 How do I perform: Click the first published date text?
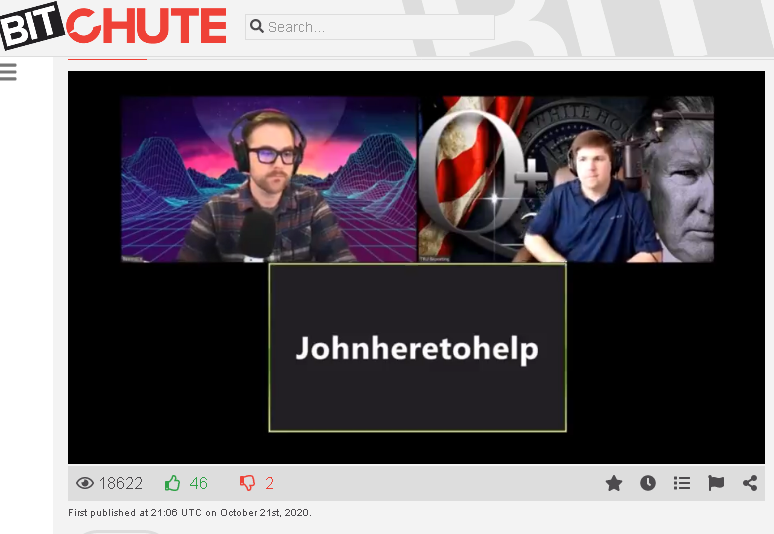point(190,513)
